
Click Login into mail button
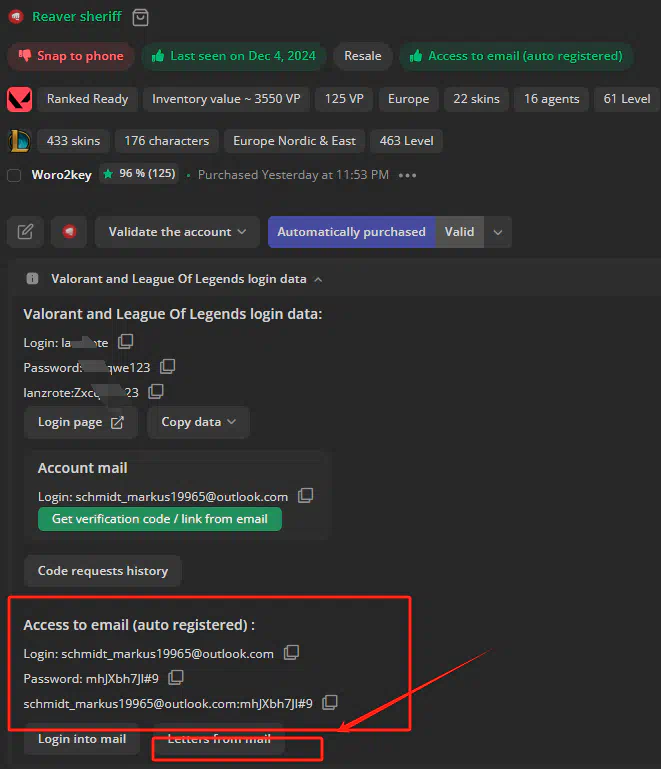[x=82, y=739]
